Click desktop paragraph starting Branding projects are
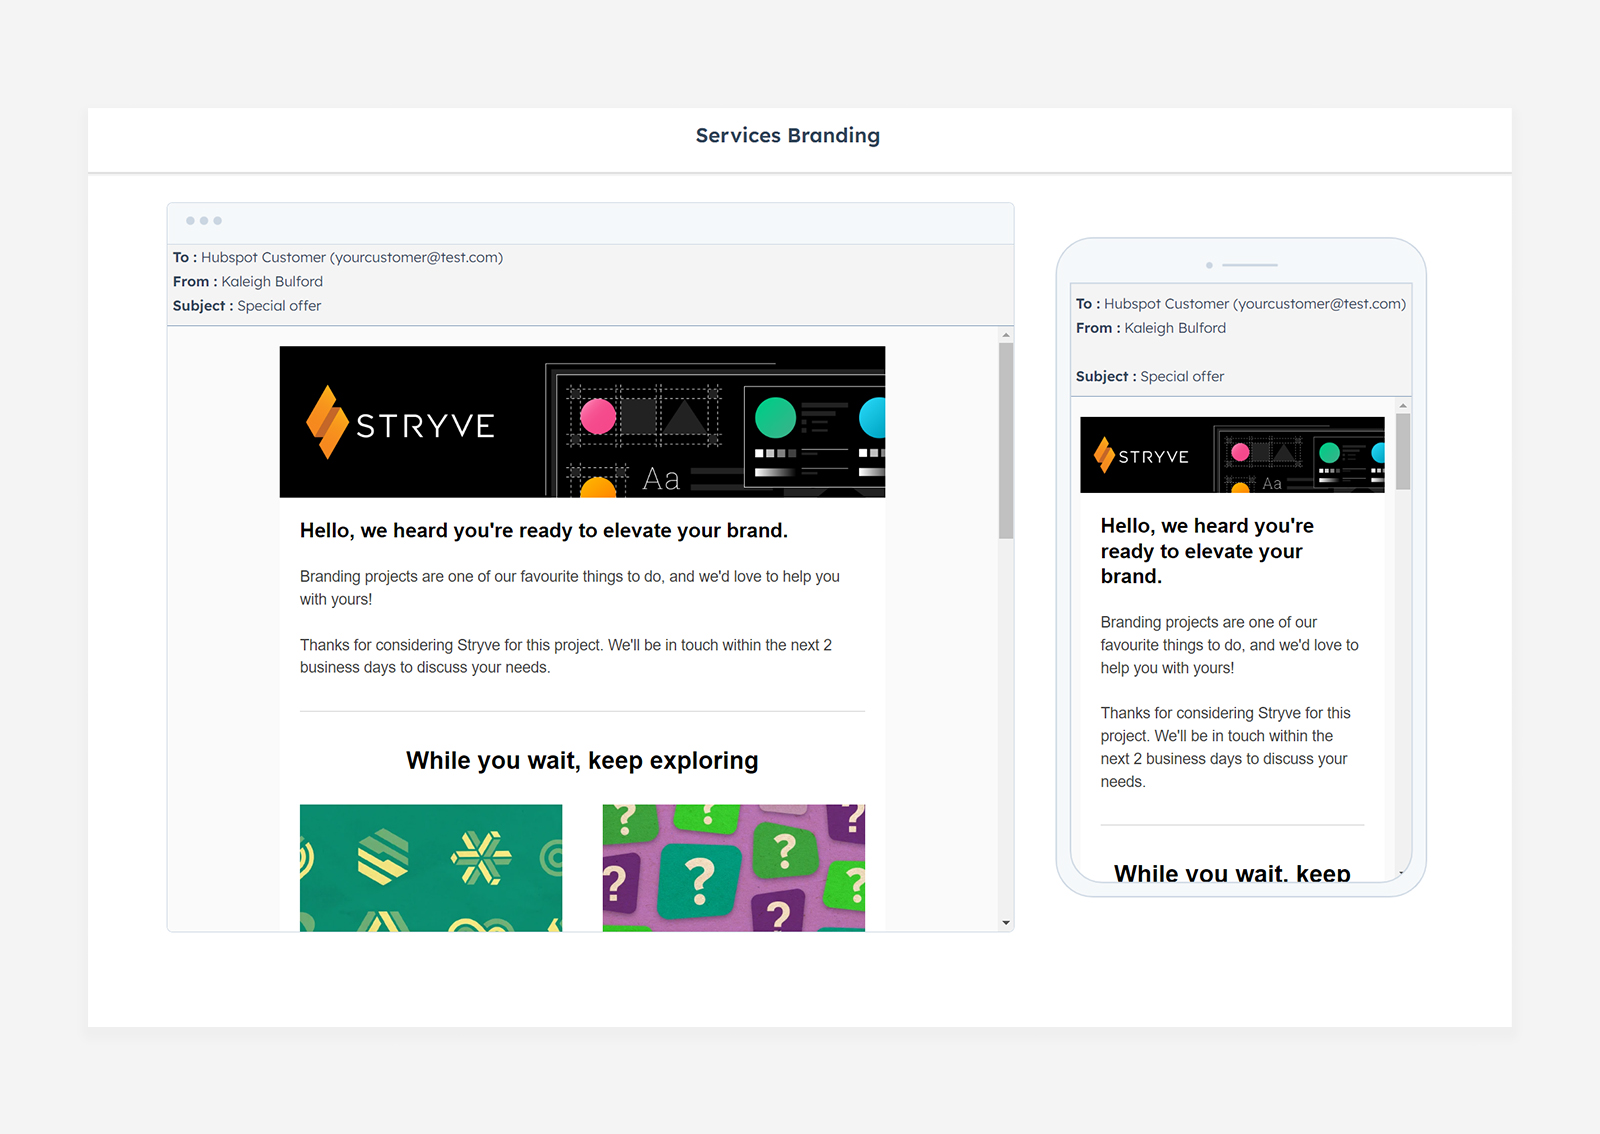 [x=570, y=588]
